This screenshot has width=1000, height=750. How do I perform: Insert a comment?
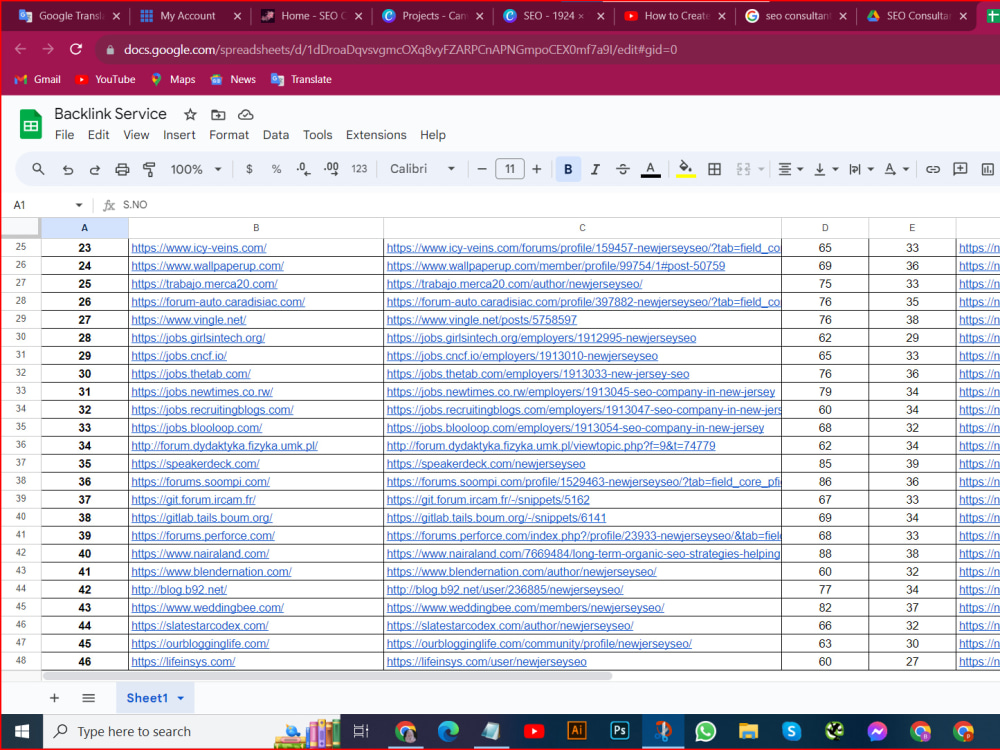click(960, 169)
